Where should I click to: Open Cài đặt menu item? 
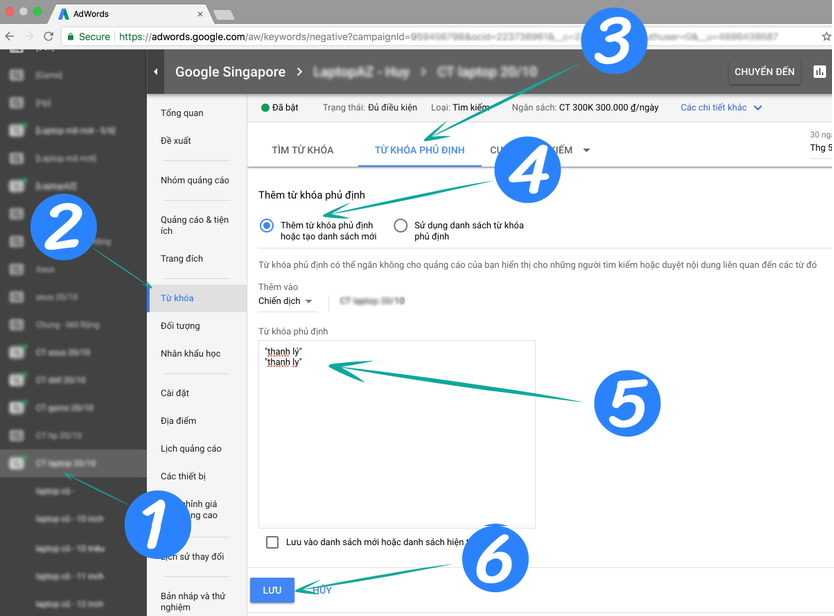tap(175, 393)
